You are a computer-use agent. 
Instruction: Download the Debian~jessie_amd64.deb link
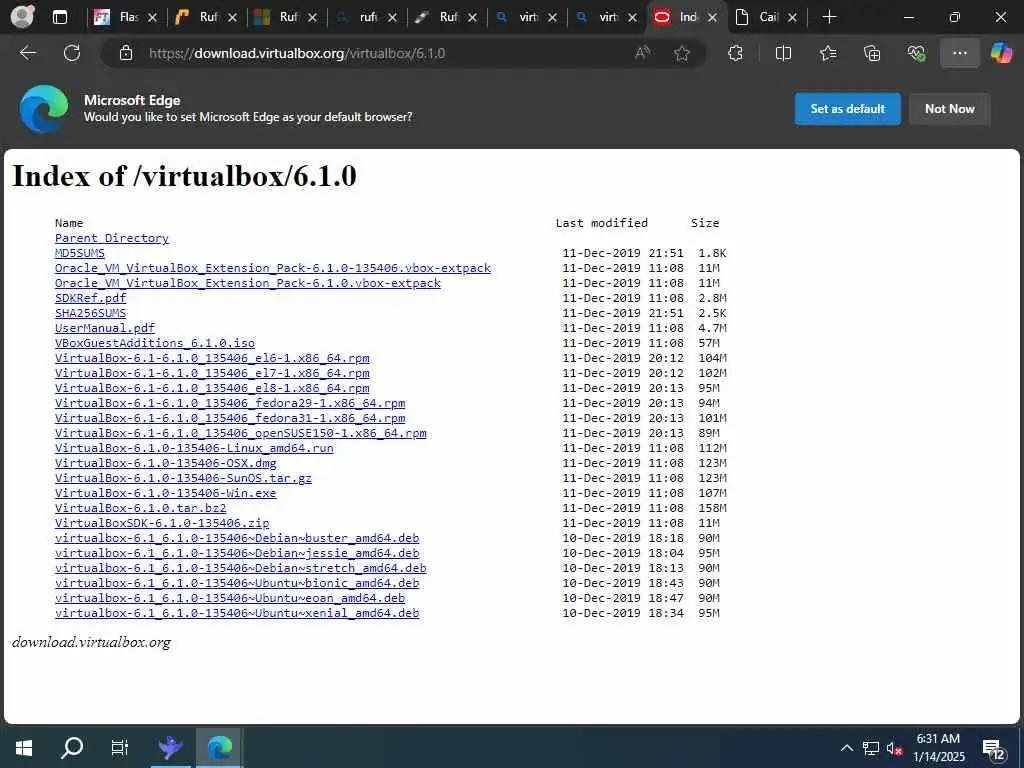237,553
